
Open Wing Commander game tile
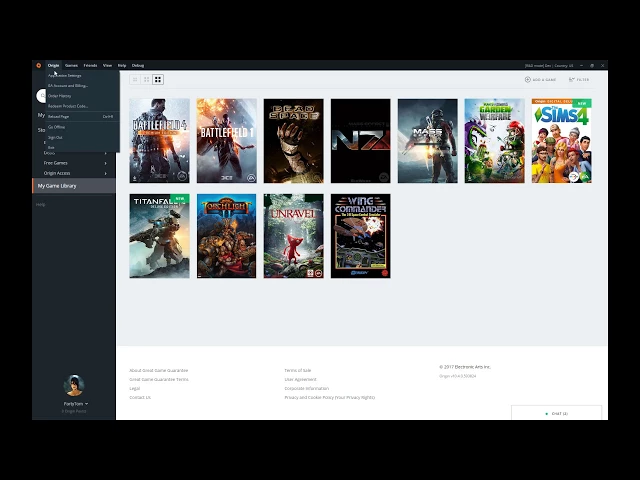tap(360, 236)
